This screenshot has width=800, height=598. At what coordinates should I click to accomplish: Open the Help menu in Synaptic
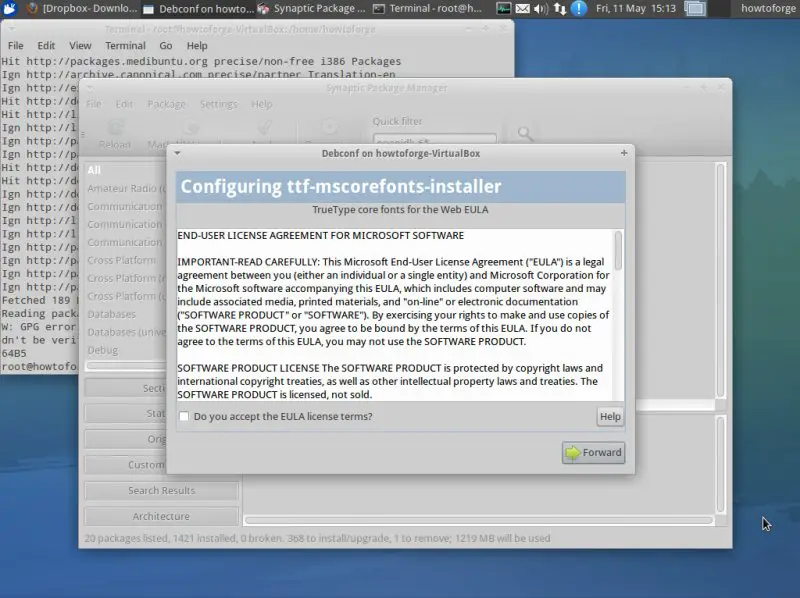coord(262,104)
